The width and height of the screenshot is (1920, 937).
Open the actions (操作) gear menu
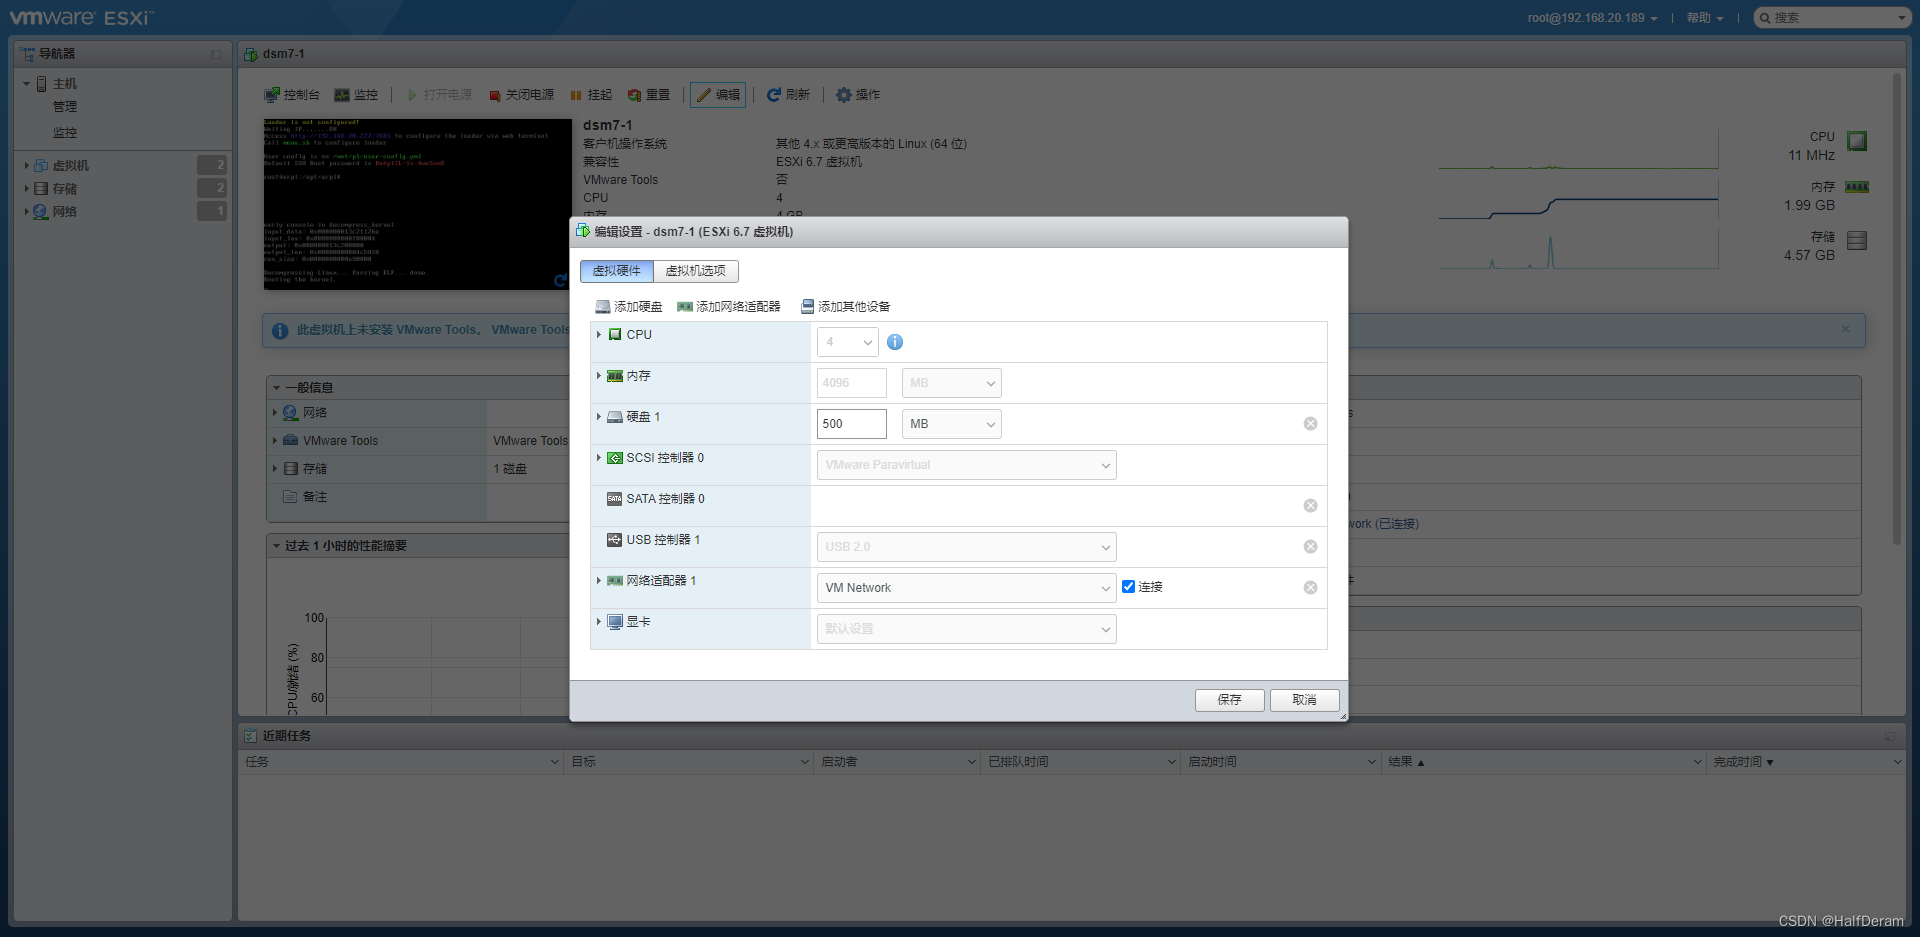click(858, 95)
